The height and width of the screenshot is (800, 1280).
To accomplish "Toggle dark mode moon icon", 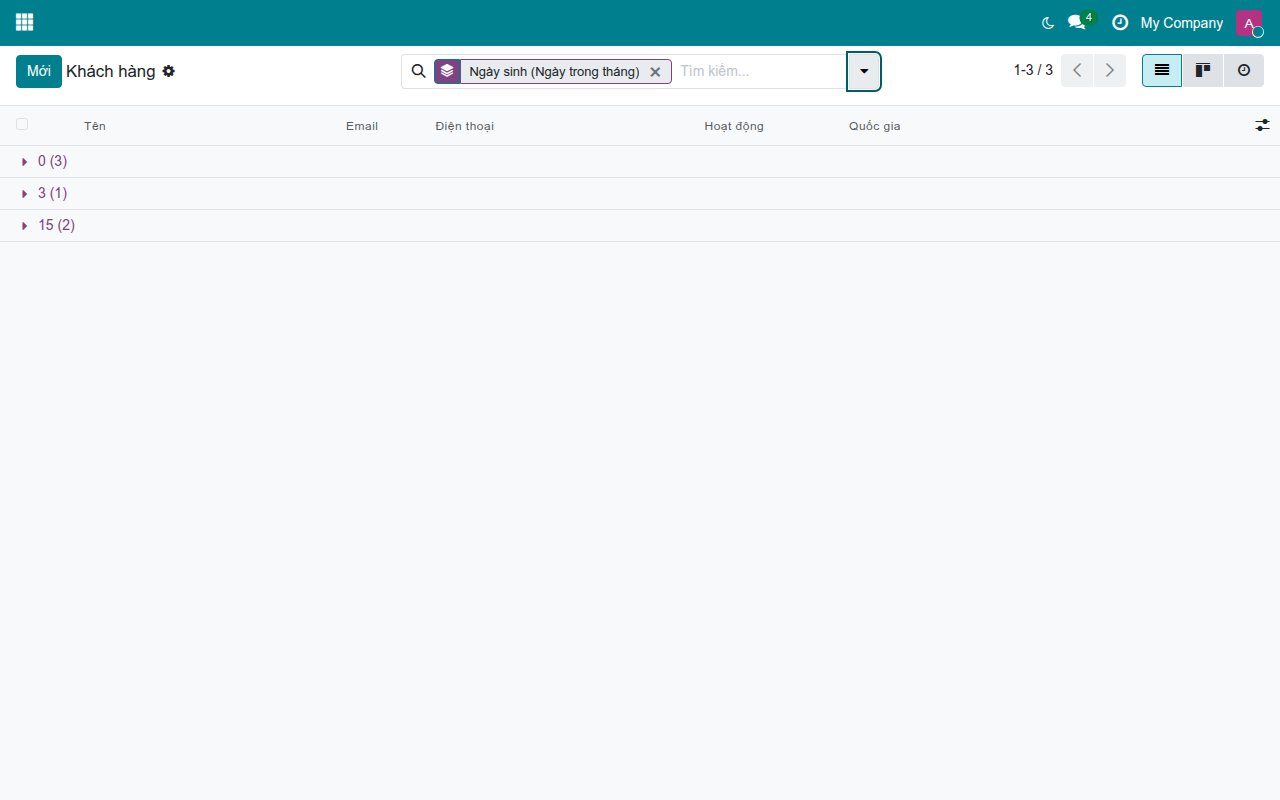I will [1048, 23].
